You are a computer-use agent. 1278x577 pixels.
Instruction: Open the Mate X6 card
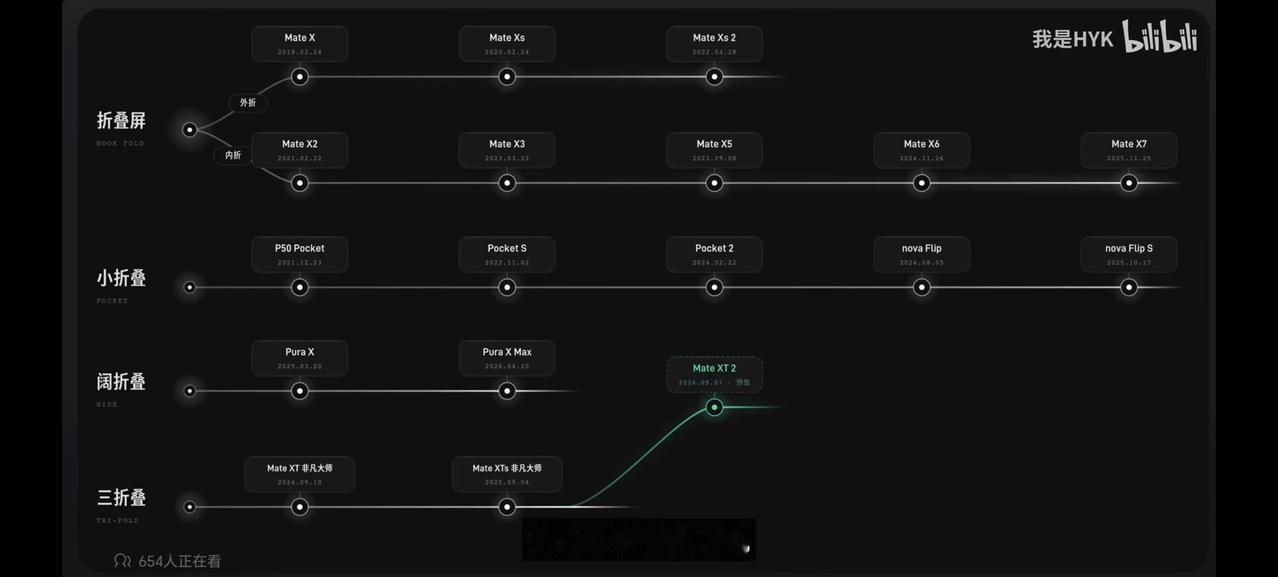point(922,150)
